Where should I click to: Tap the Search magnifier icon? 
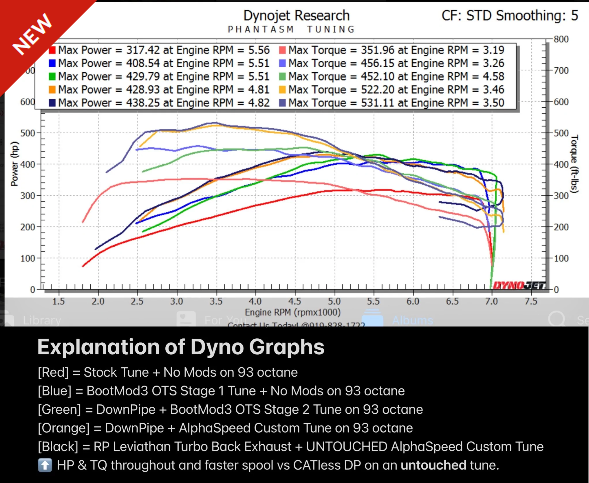[556, 319]
